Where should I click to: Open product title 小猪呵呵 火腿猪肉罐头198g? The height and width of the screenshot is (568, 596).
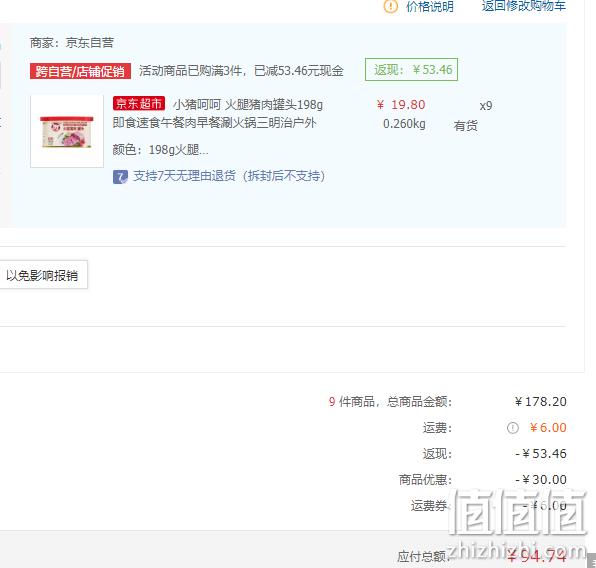(x=248, y=104)
